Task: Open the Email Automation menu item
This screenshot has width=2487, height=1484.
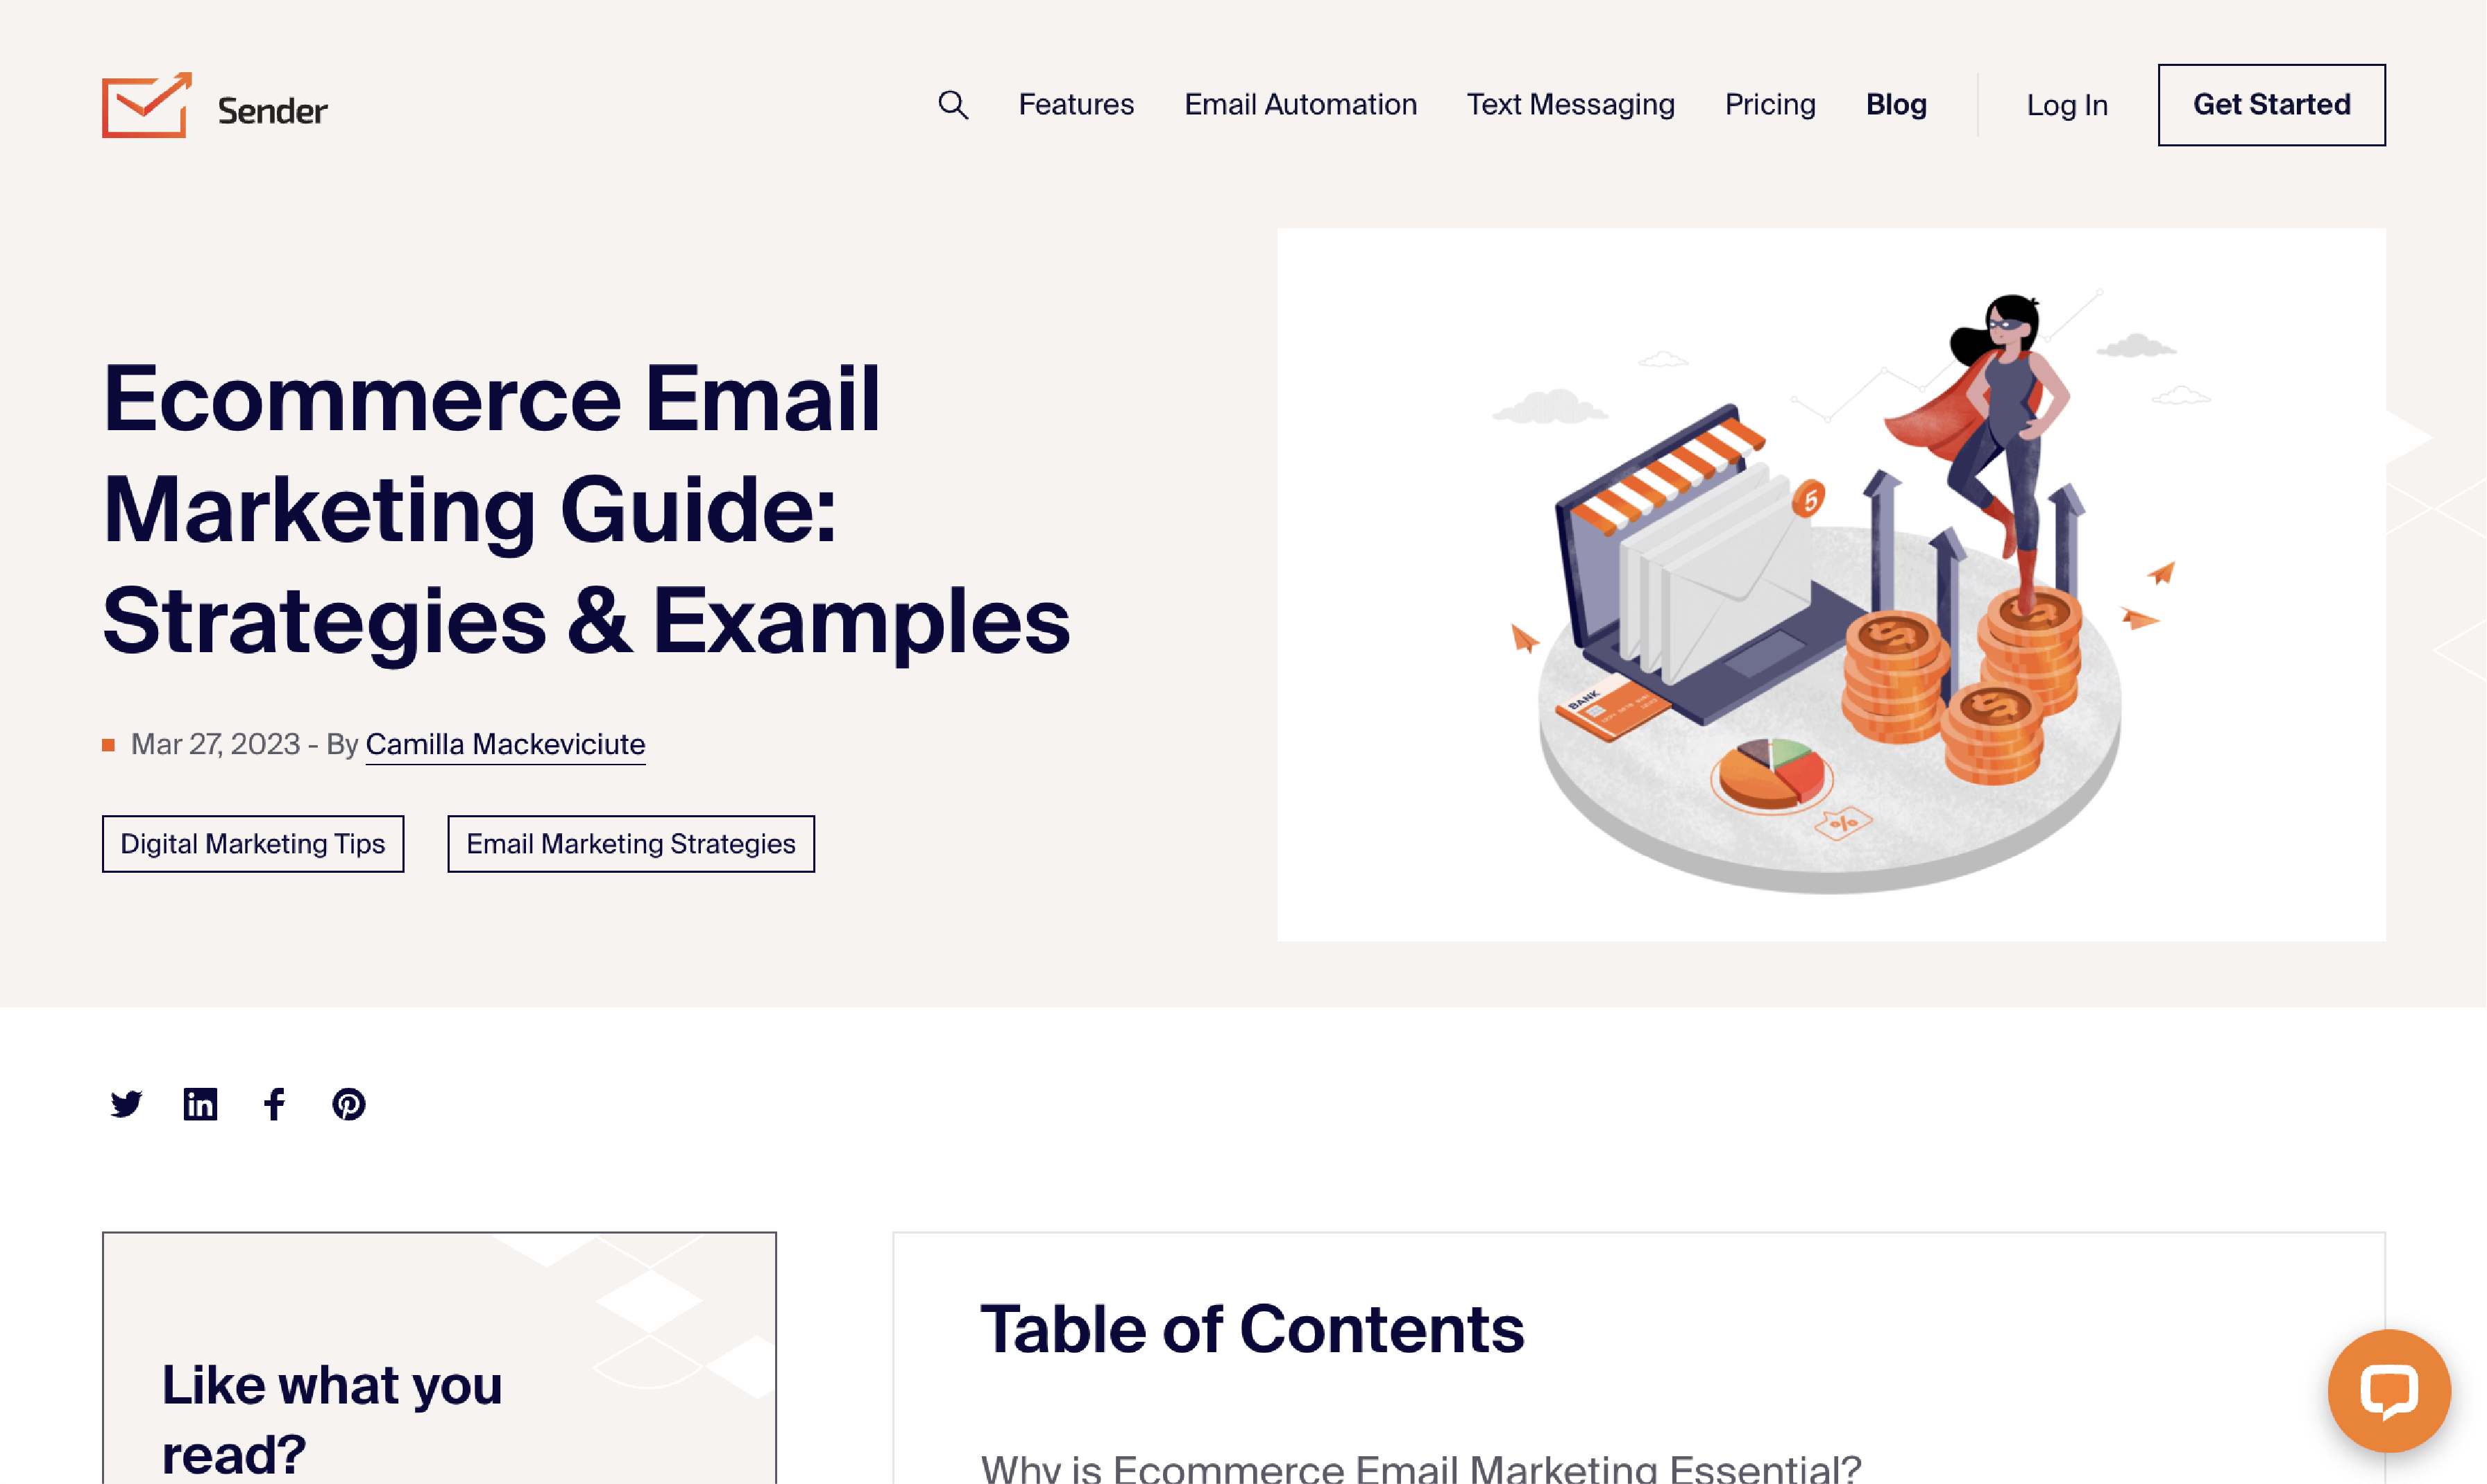Action: [x=1300, y=103]
